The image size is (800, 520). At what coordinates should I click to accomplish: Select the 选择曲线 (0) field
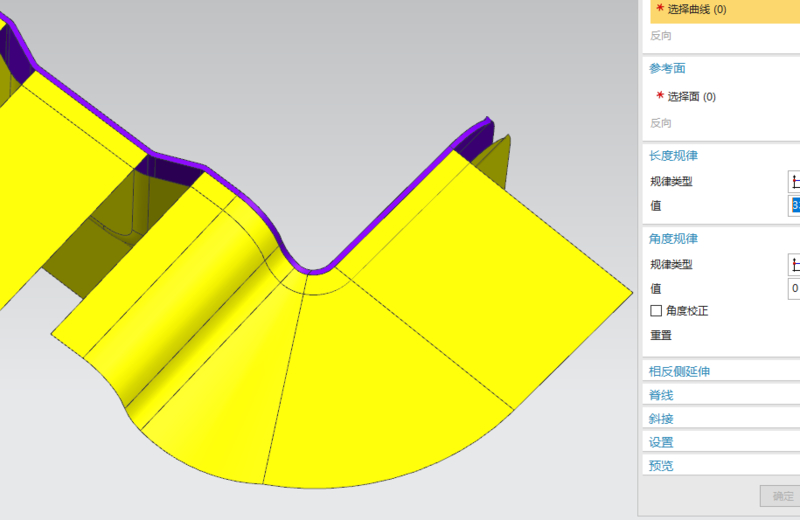click(x=725, y=10)
